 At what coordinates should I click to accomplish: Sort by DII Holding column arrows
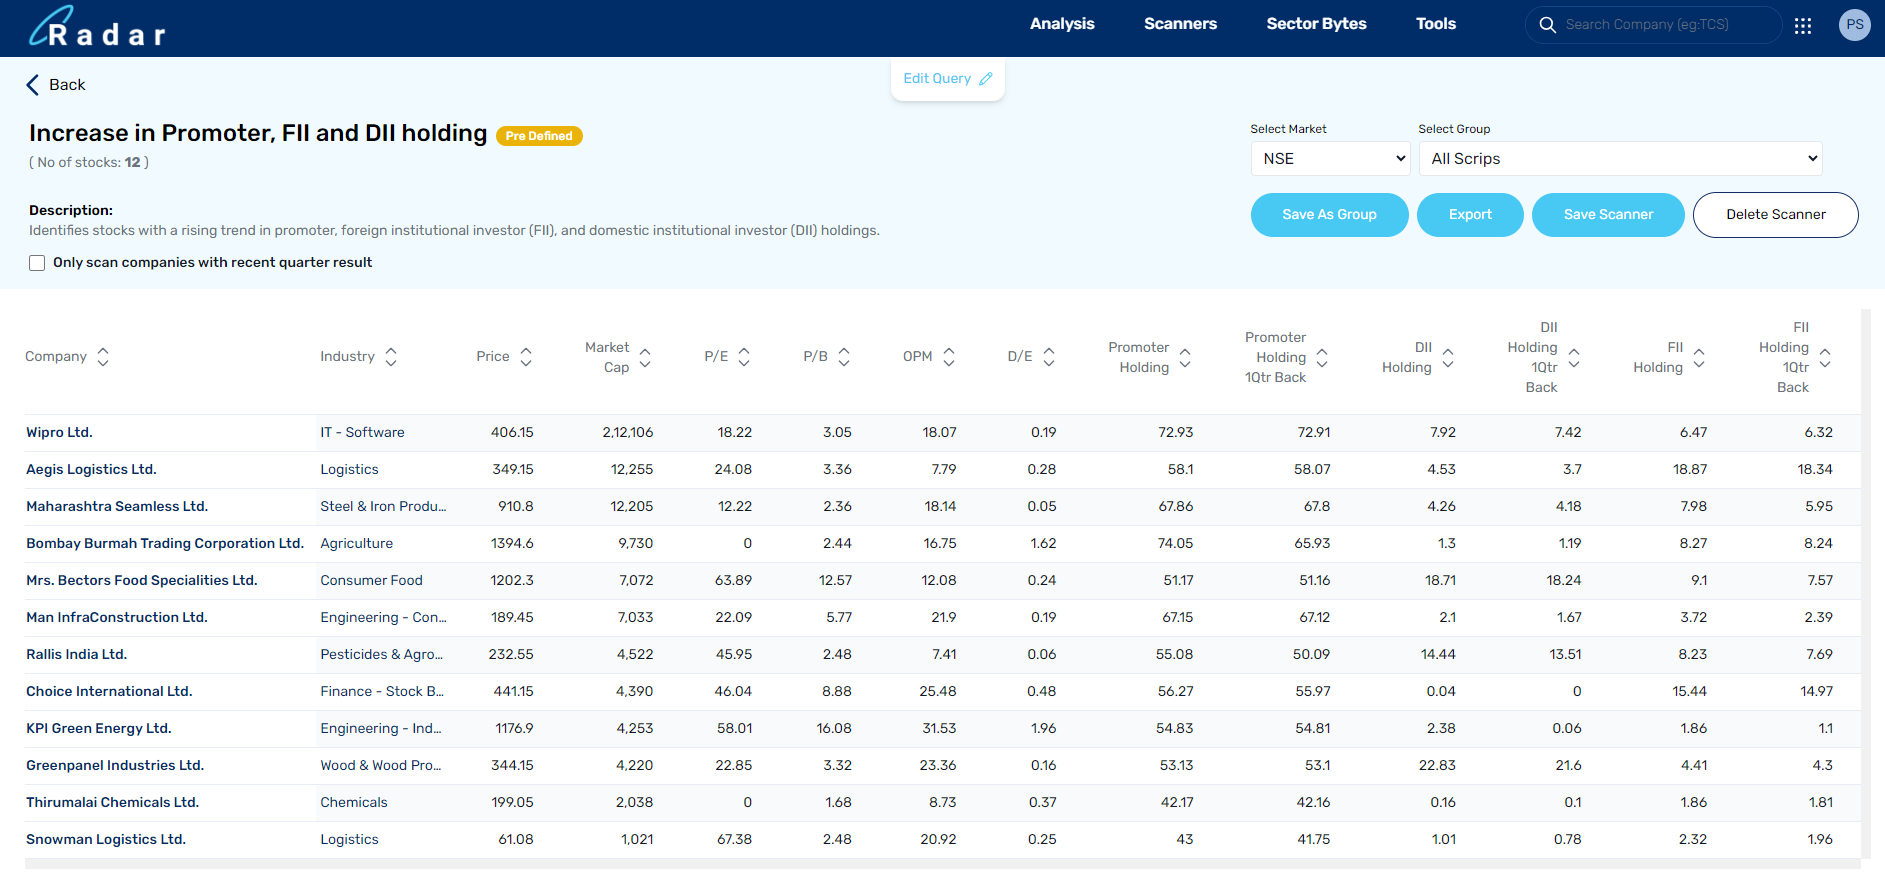coord(1448,357)
